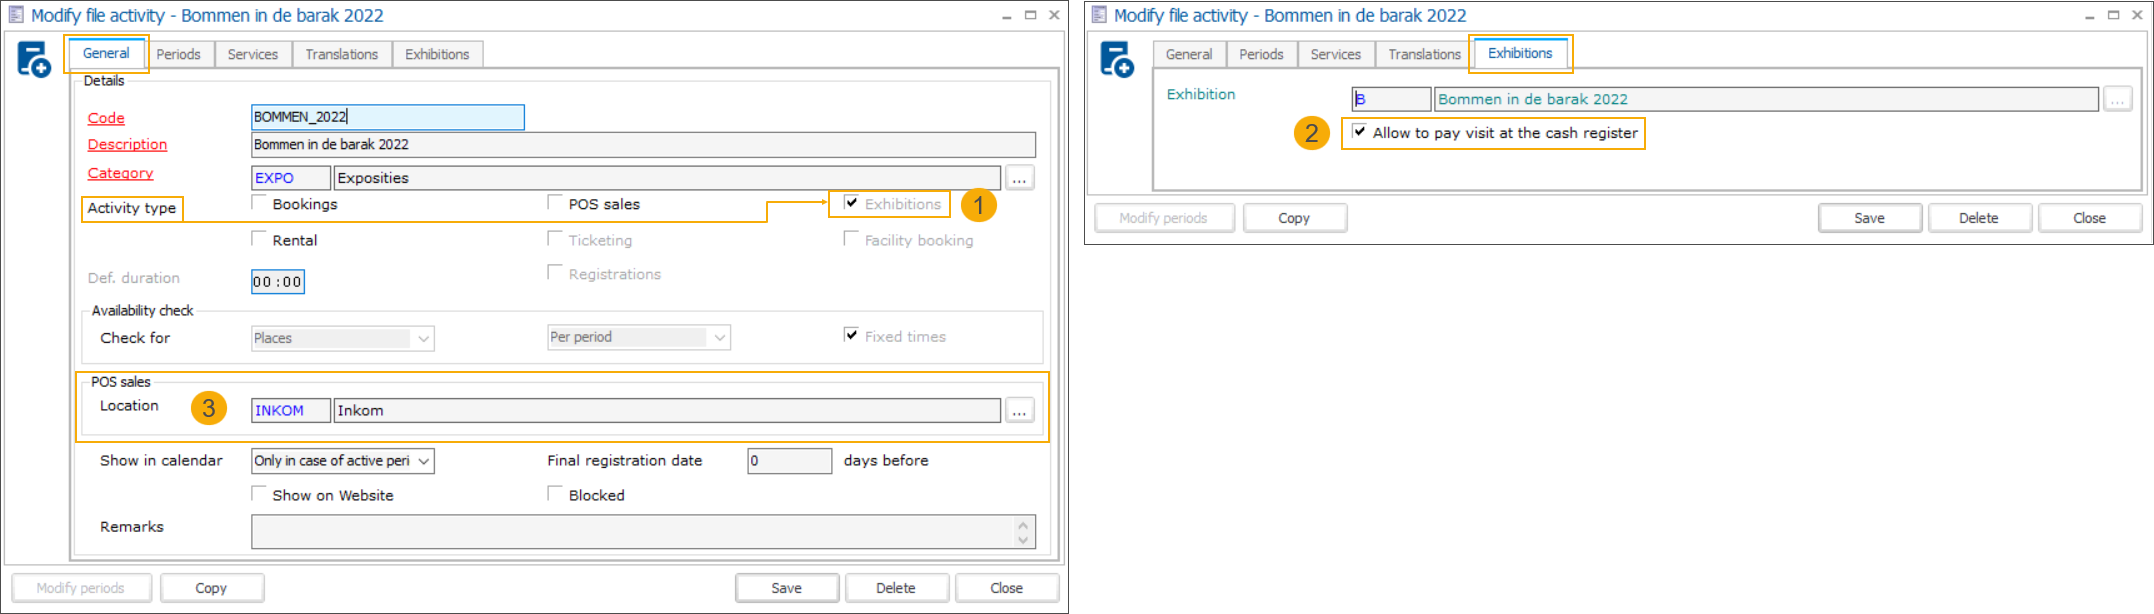Click the Category code field EXPO
The height and width of the screenshot is (614, 2154).
[x=291, y=178]
